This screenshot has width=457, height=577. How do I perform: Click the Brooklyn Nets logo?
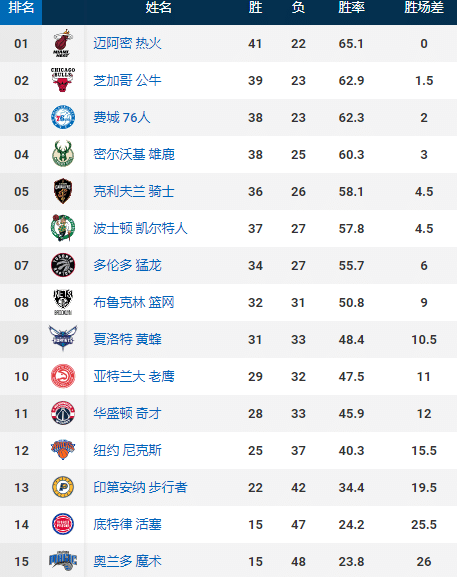pos(63,302)
